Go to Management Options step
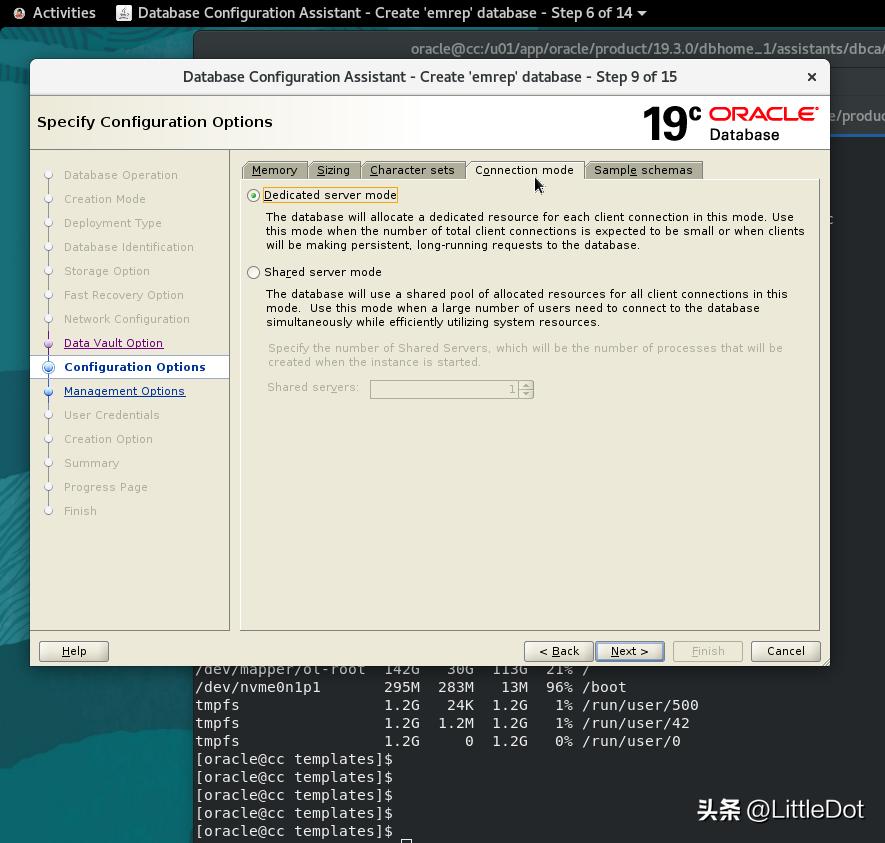This screenshot has height=843, width=885. coord(124,391)
